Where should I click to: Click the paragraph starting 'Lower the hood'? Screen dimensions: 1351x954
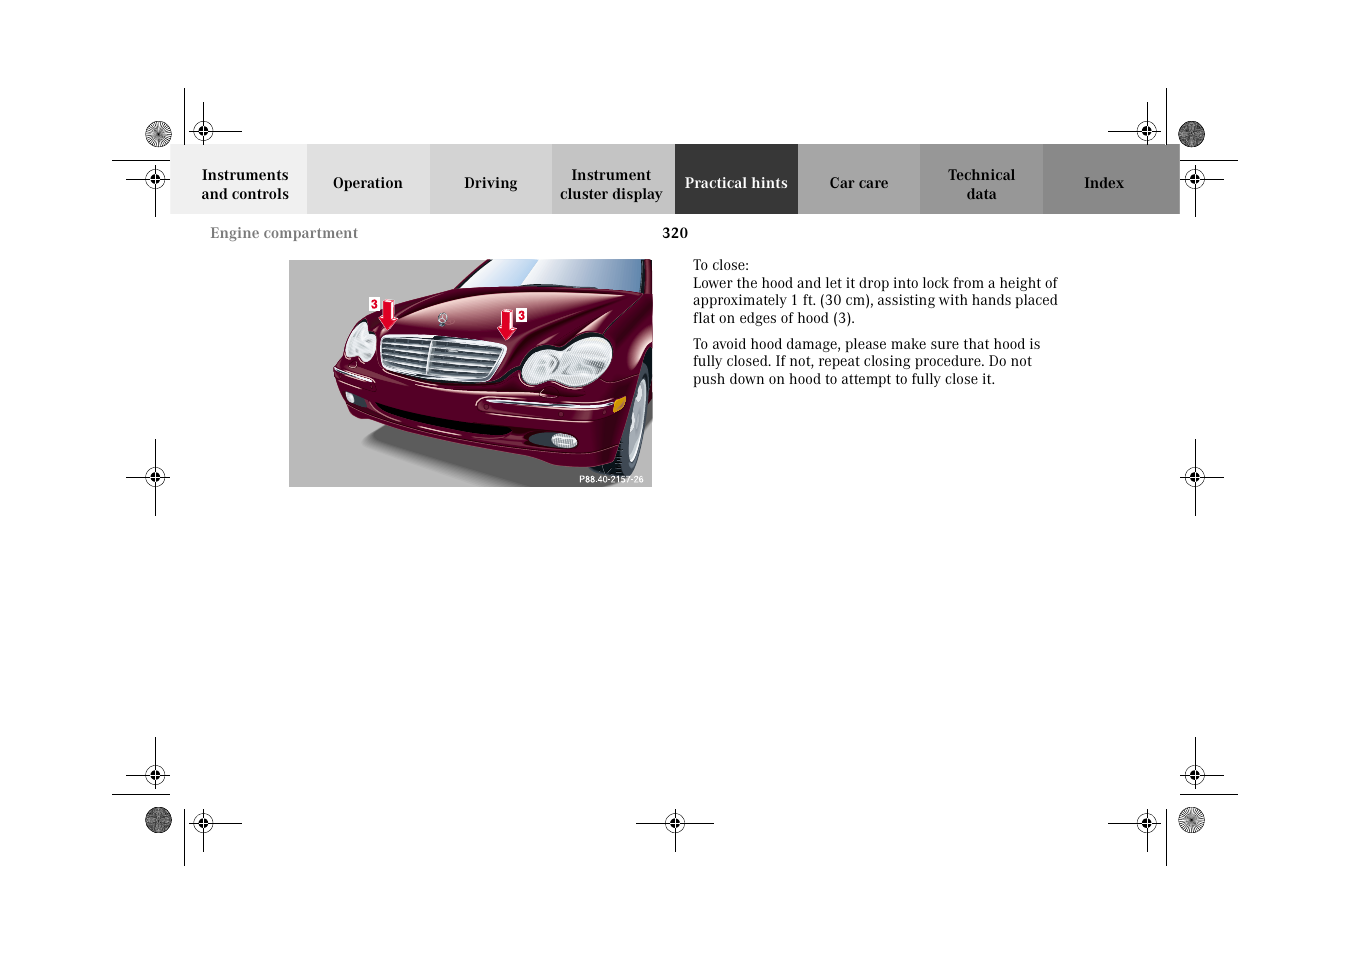(875, 300)
